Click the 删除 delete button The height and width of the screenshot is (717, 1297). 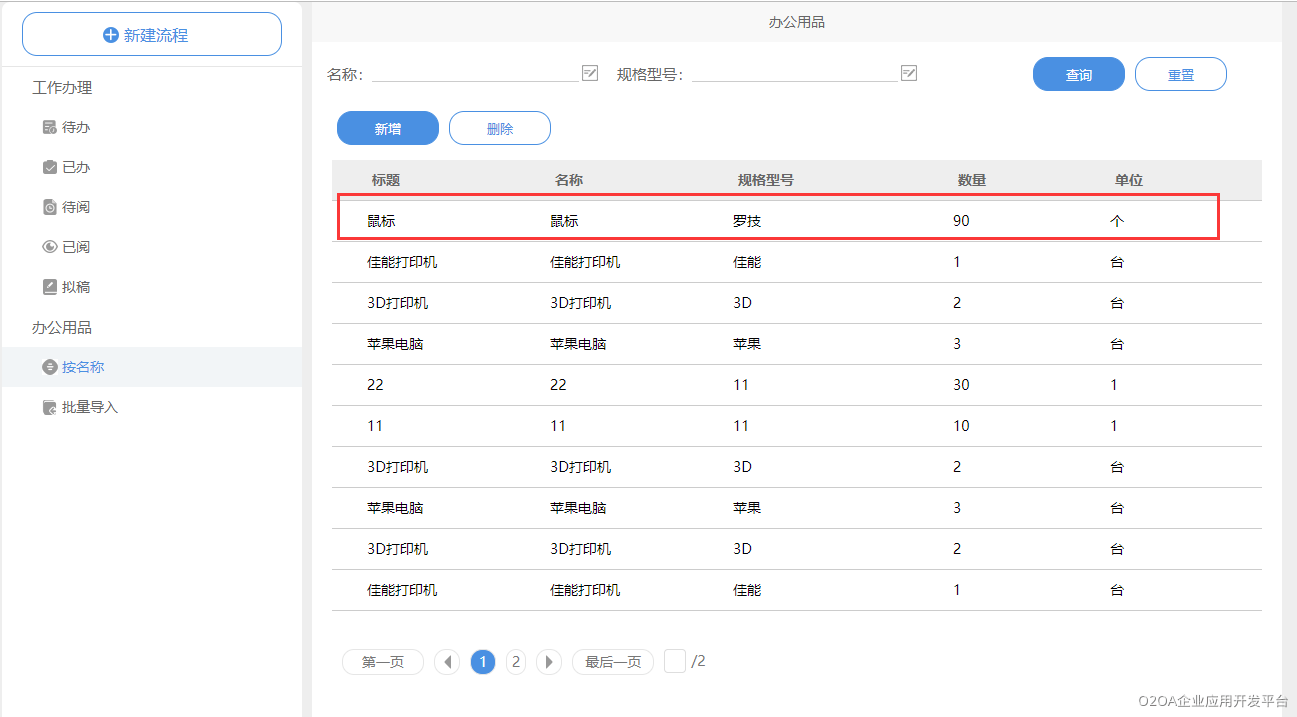(x=500, y=128)
